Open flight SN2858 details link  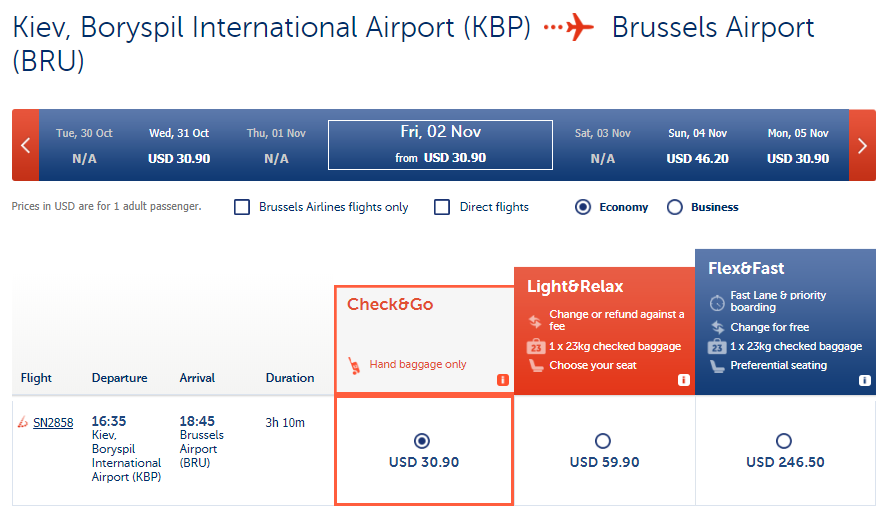[53, 423]
